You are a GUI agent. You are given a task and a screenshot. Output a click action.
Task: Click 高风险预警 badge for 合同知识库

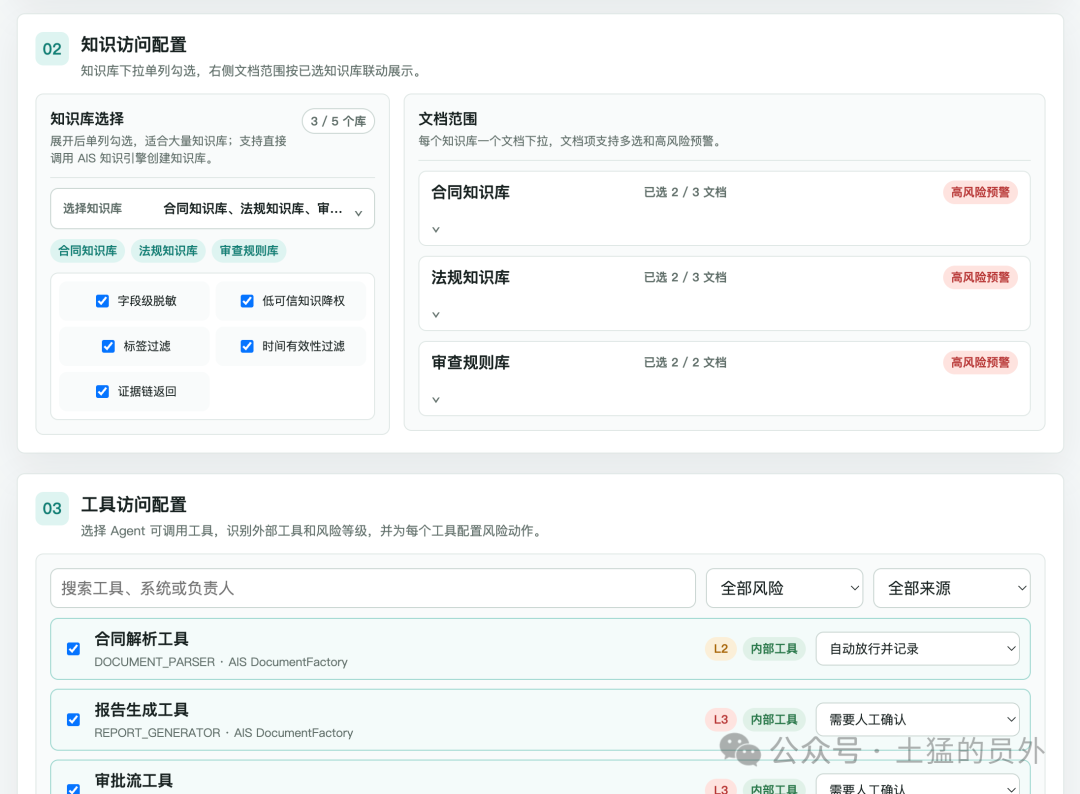[980, 192]
